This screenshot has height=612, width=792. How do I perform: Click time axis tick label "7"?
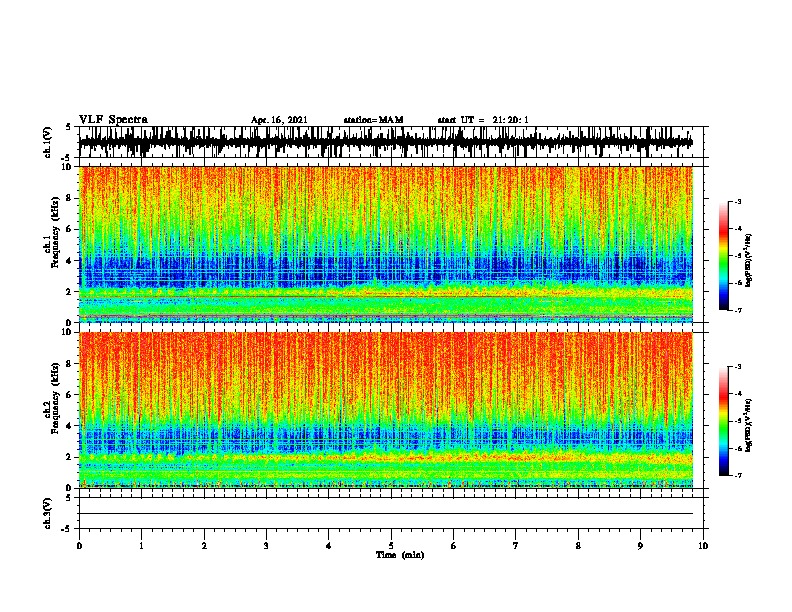(x=516, y=546)
